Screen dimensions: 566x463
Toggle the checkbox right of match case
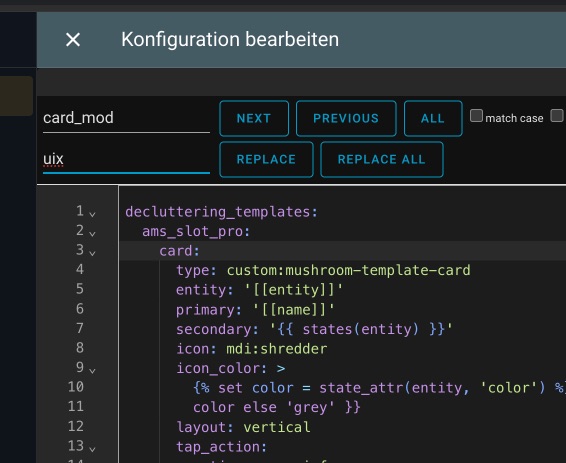click(x=557, y=116)
